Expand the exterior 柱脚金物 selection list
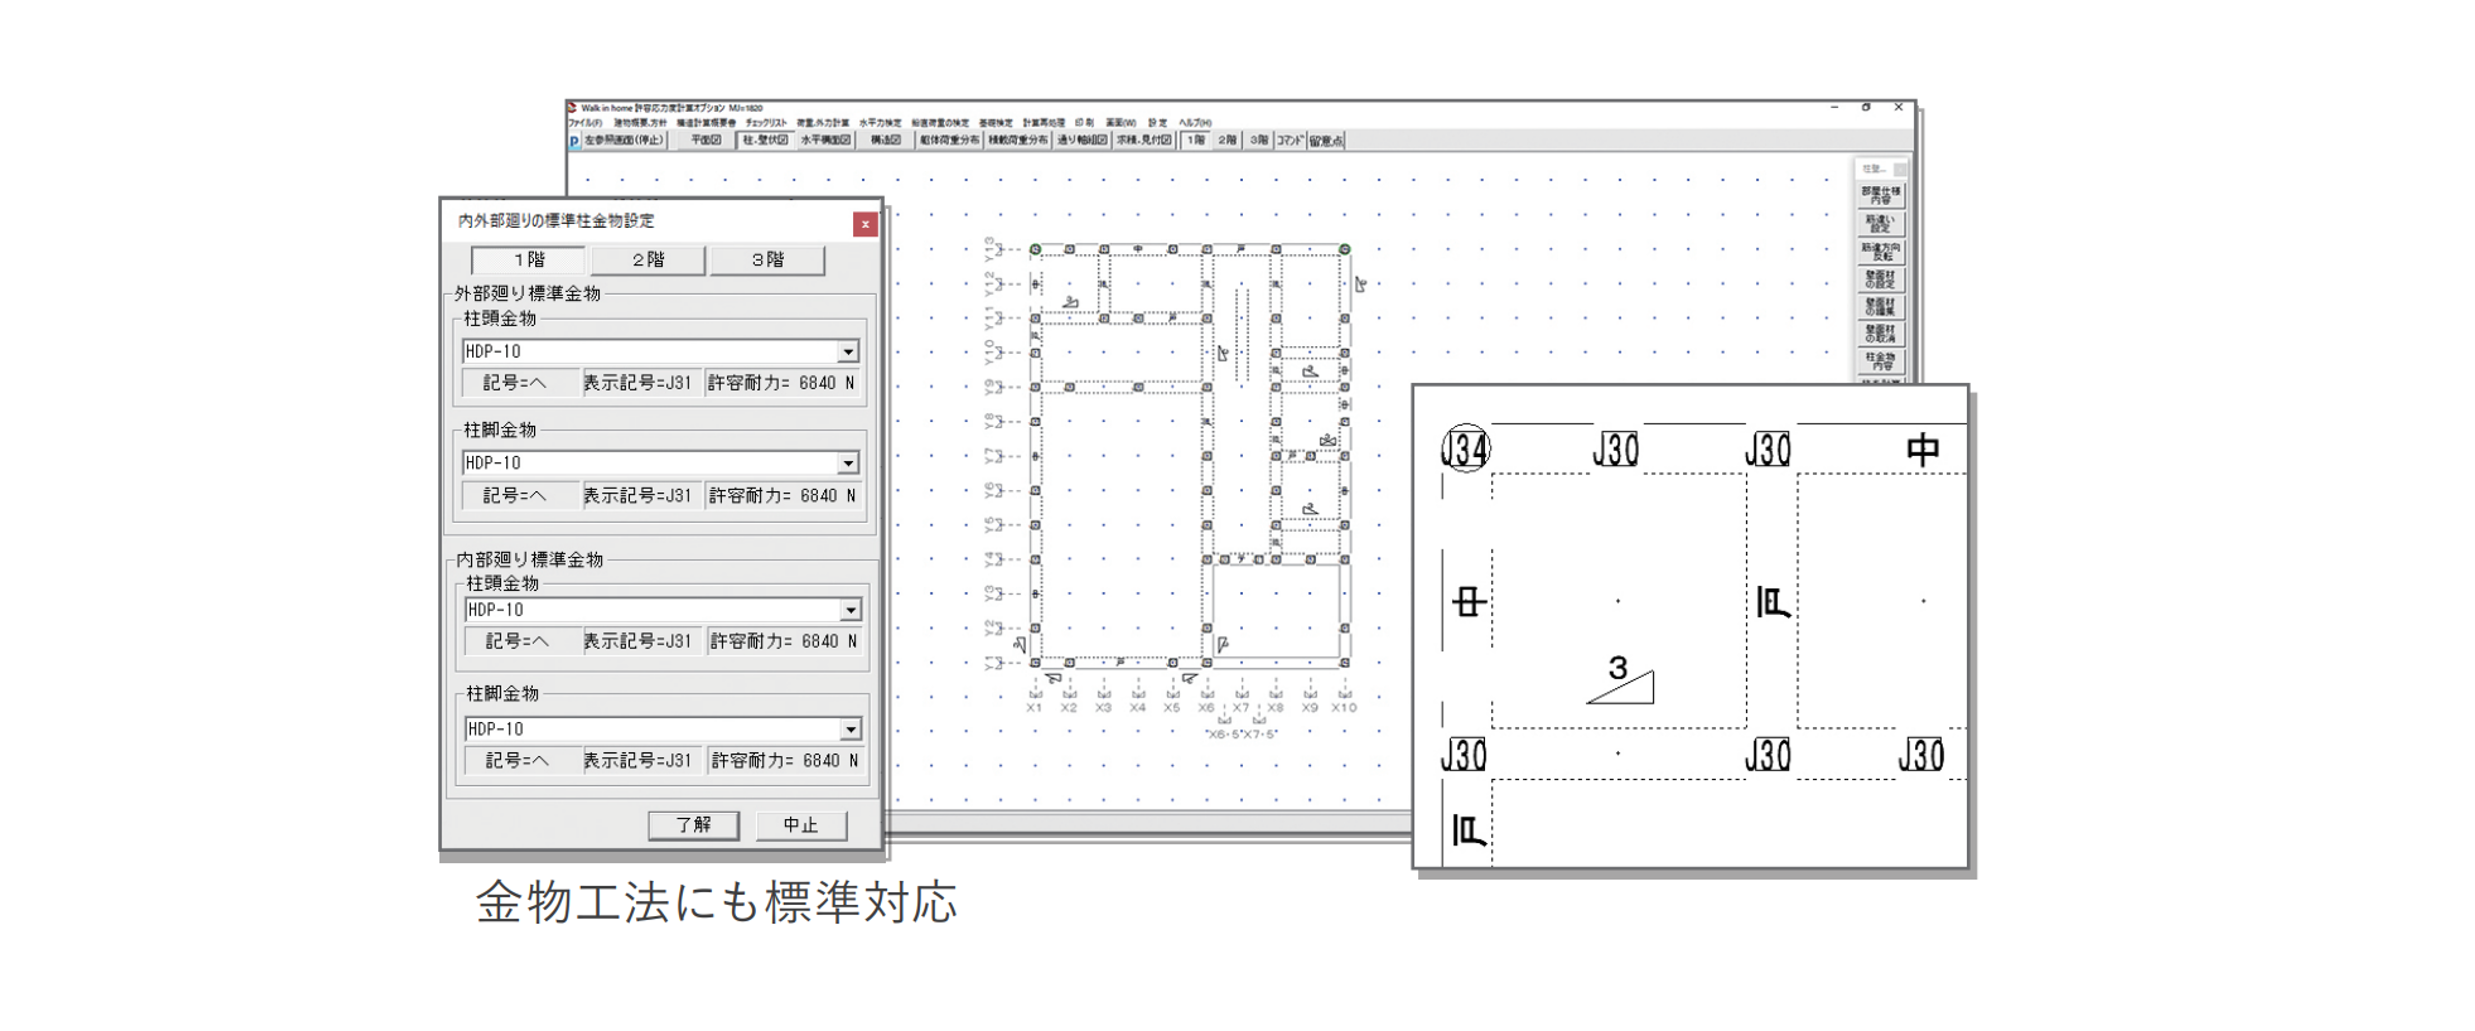Viewport: 2475px width, 1031px height. point(849,462)
